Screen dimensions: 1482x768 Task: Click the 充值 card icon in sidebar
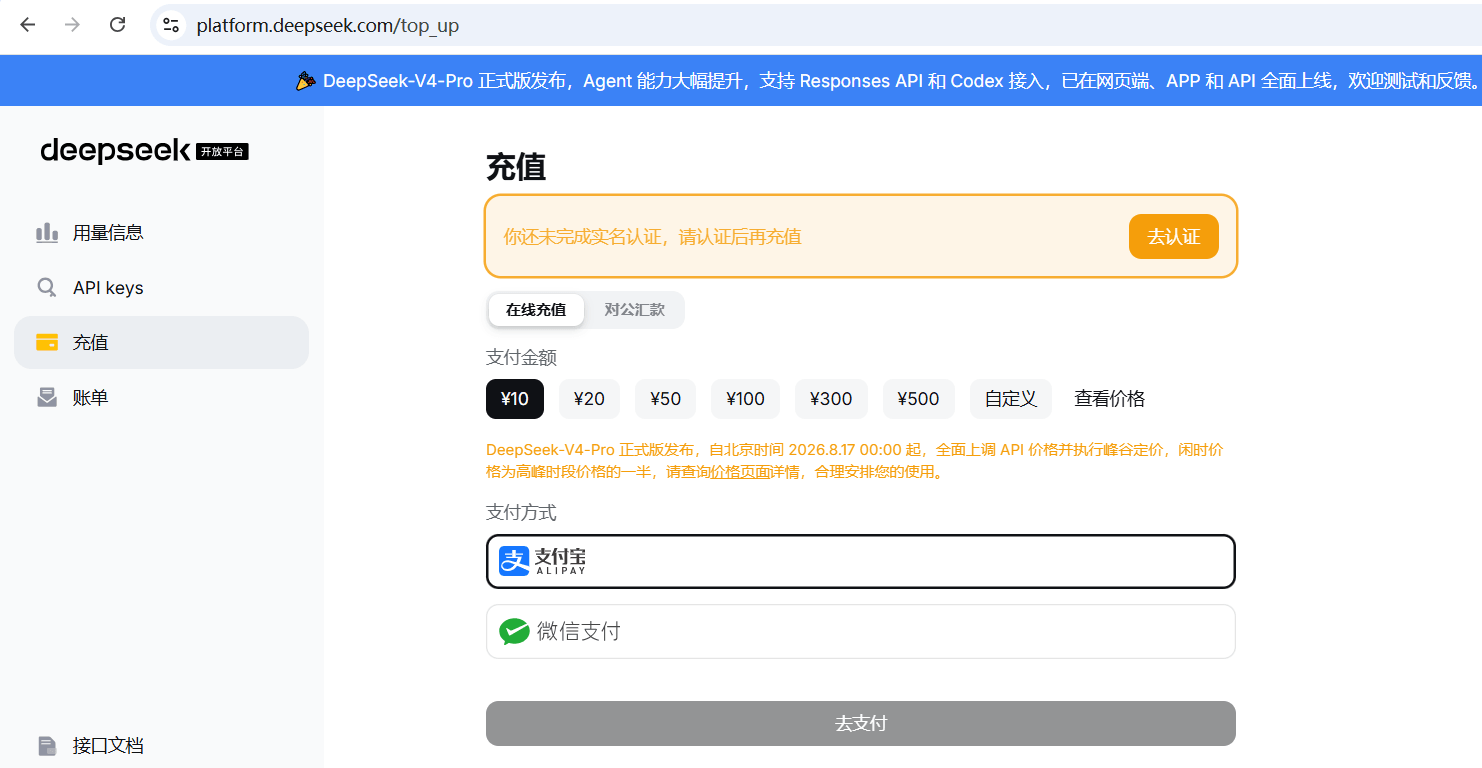(47, 342)
